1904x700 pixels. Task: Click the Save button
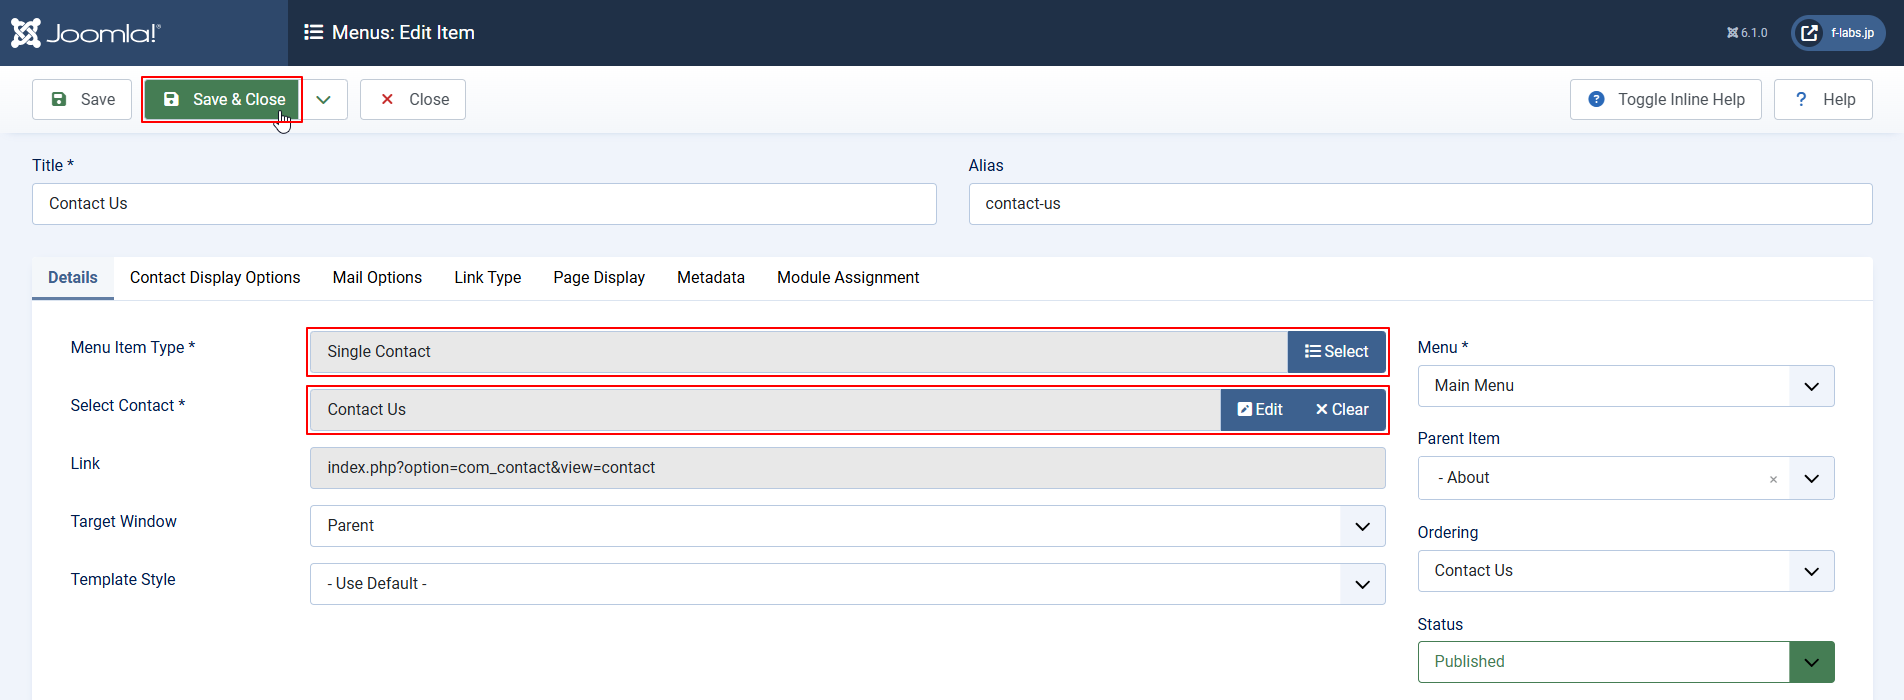[x=82, y=99]
